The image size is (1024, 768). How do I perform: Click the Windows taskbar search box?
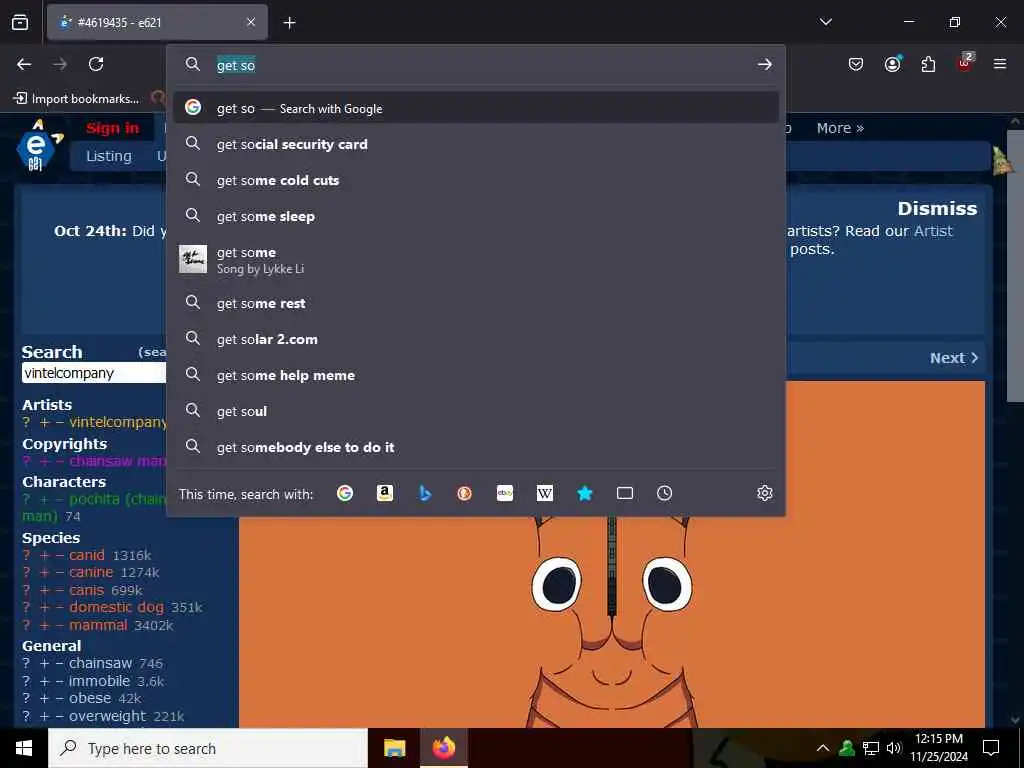(208, 748)
